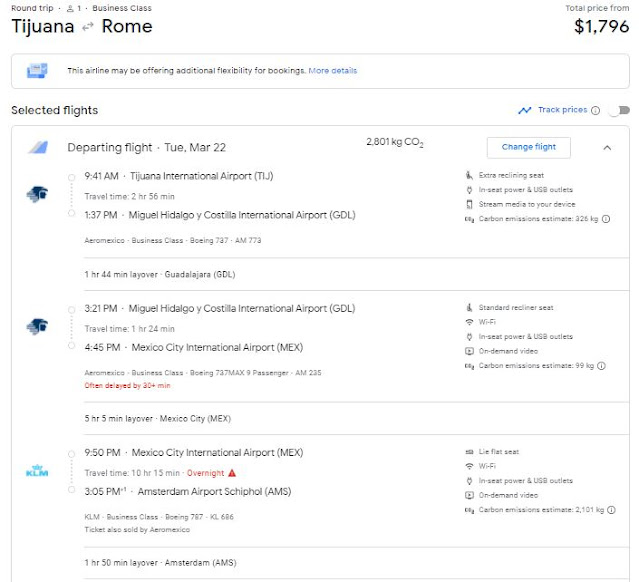Viewport: 639px width, 582px height.
Task: Open the More details link
Action: click(x=333, y=71)
